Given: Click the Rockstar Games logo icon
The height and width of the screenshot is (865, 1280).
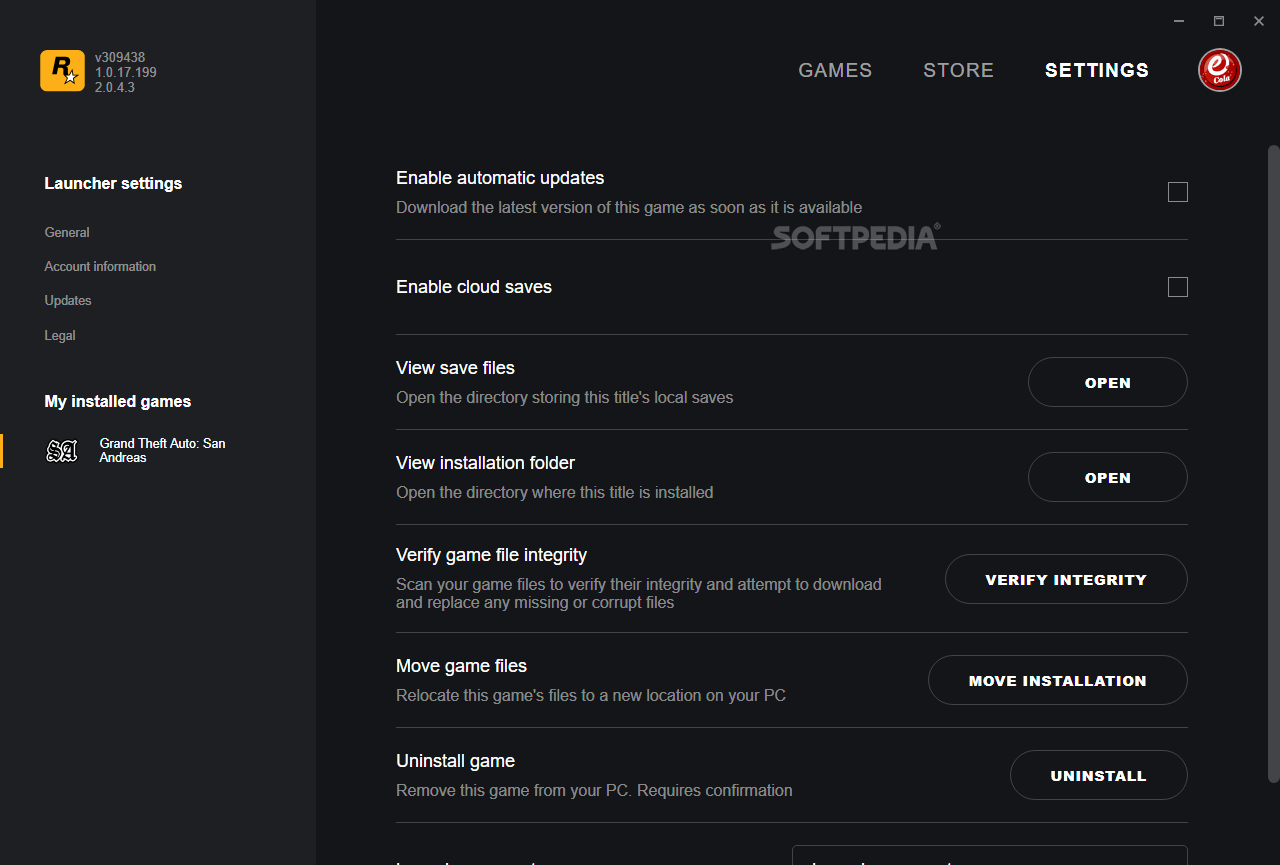Looking at the screenshot, I should point(62,71).
